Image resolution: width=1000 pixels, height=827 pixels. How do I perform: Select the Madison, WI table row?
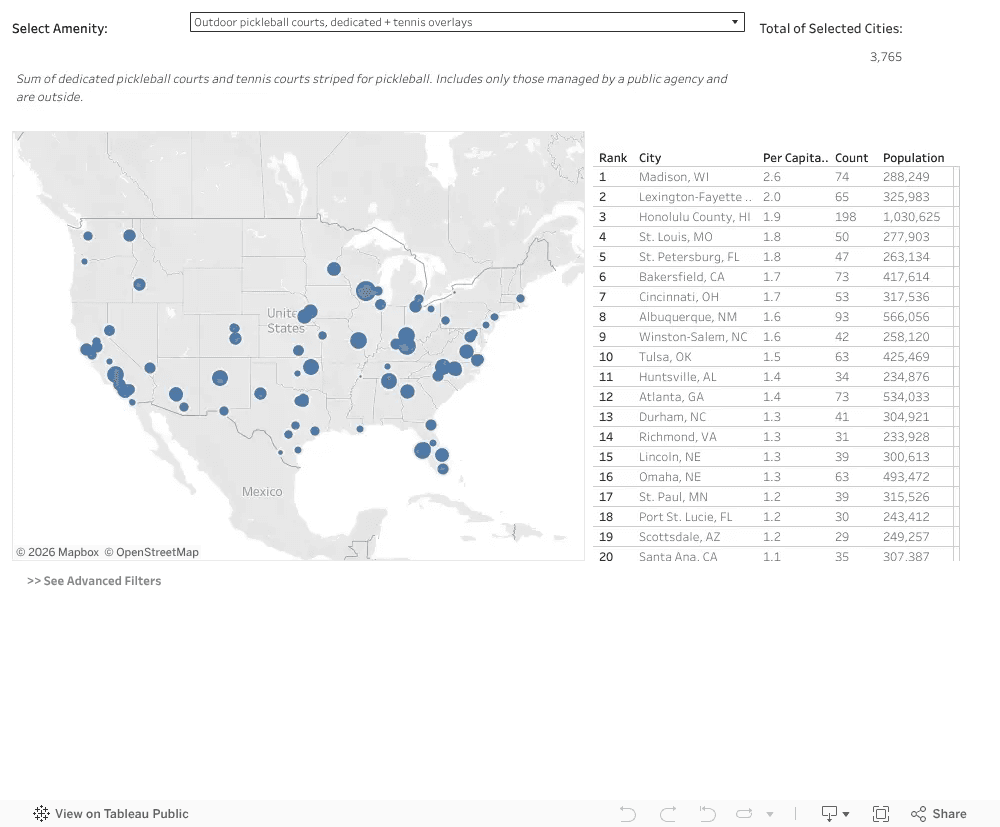(x=773, y=177)
